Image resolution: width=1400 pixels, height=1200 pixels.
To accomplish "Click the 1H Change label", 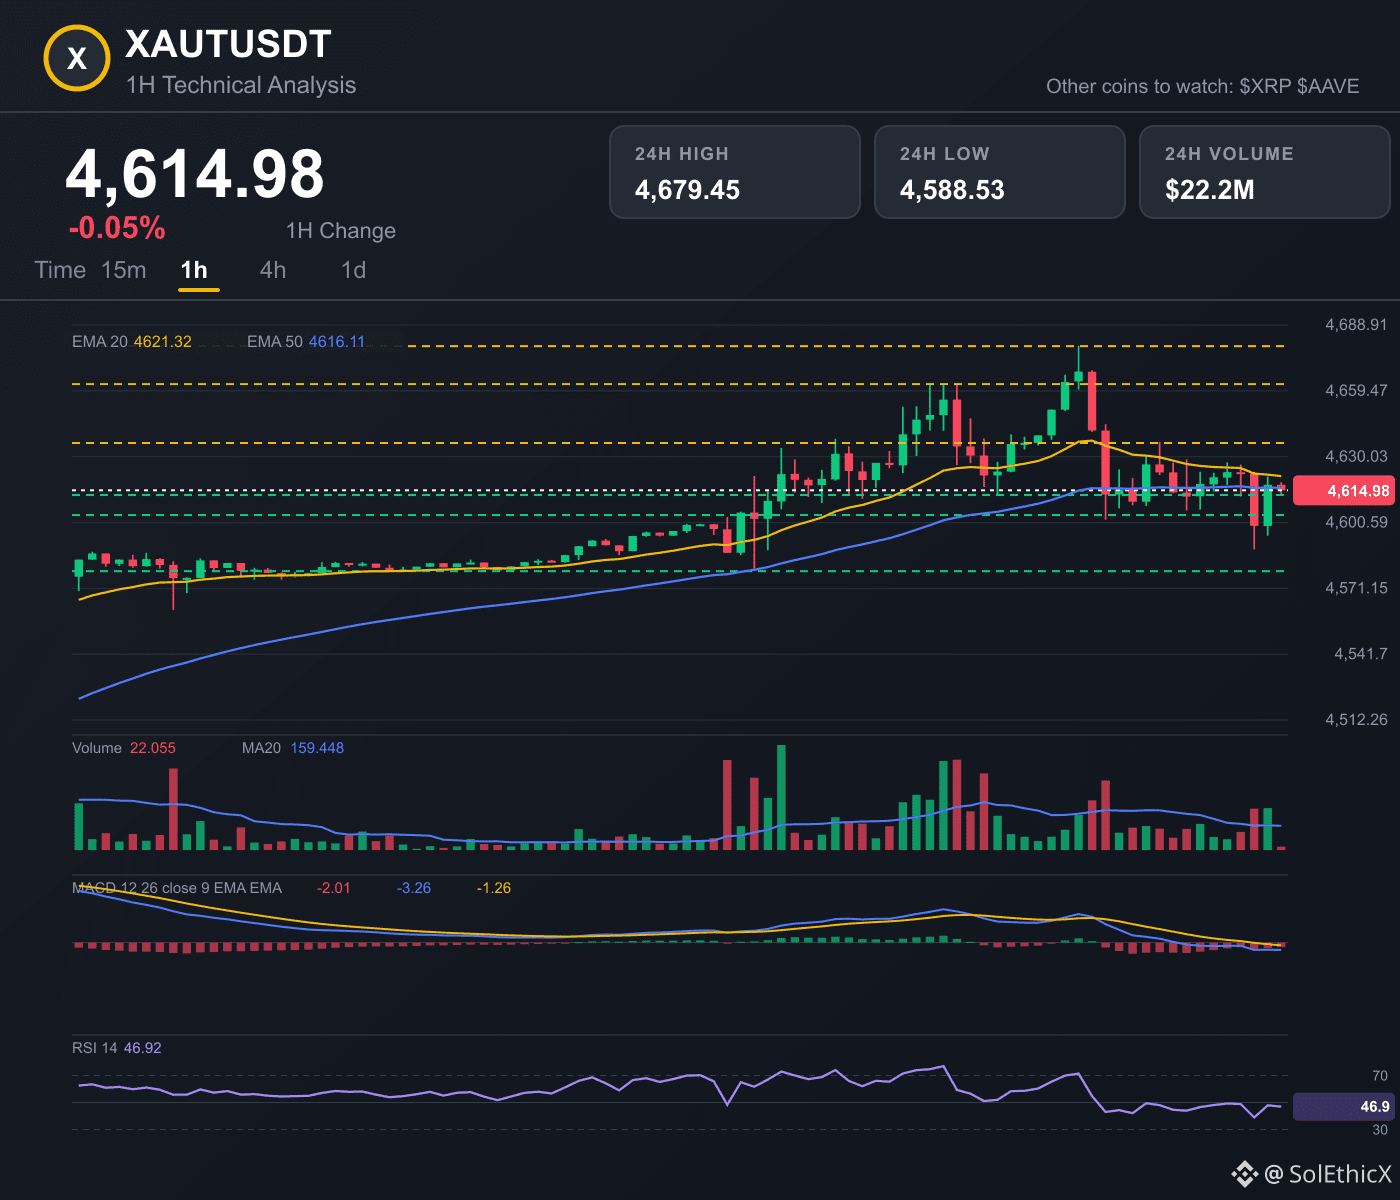I will click(x=341, y=231).
